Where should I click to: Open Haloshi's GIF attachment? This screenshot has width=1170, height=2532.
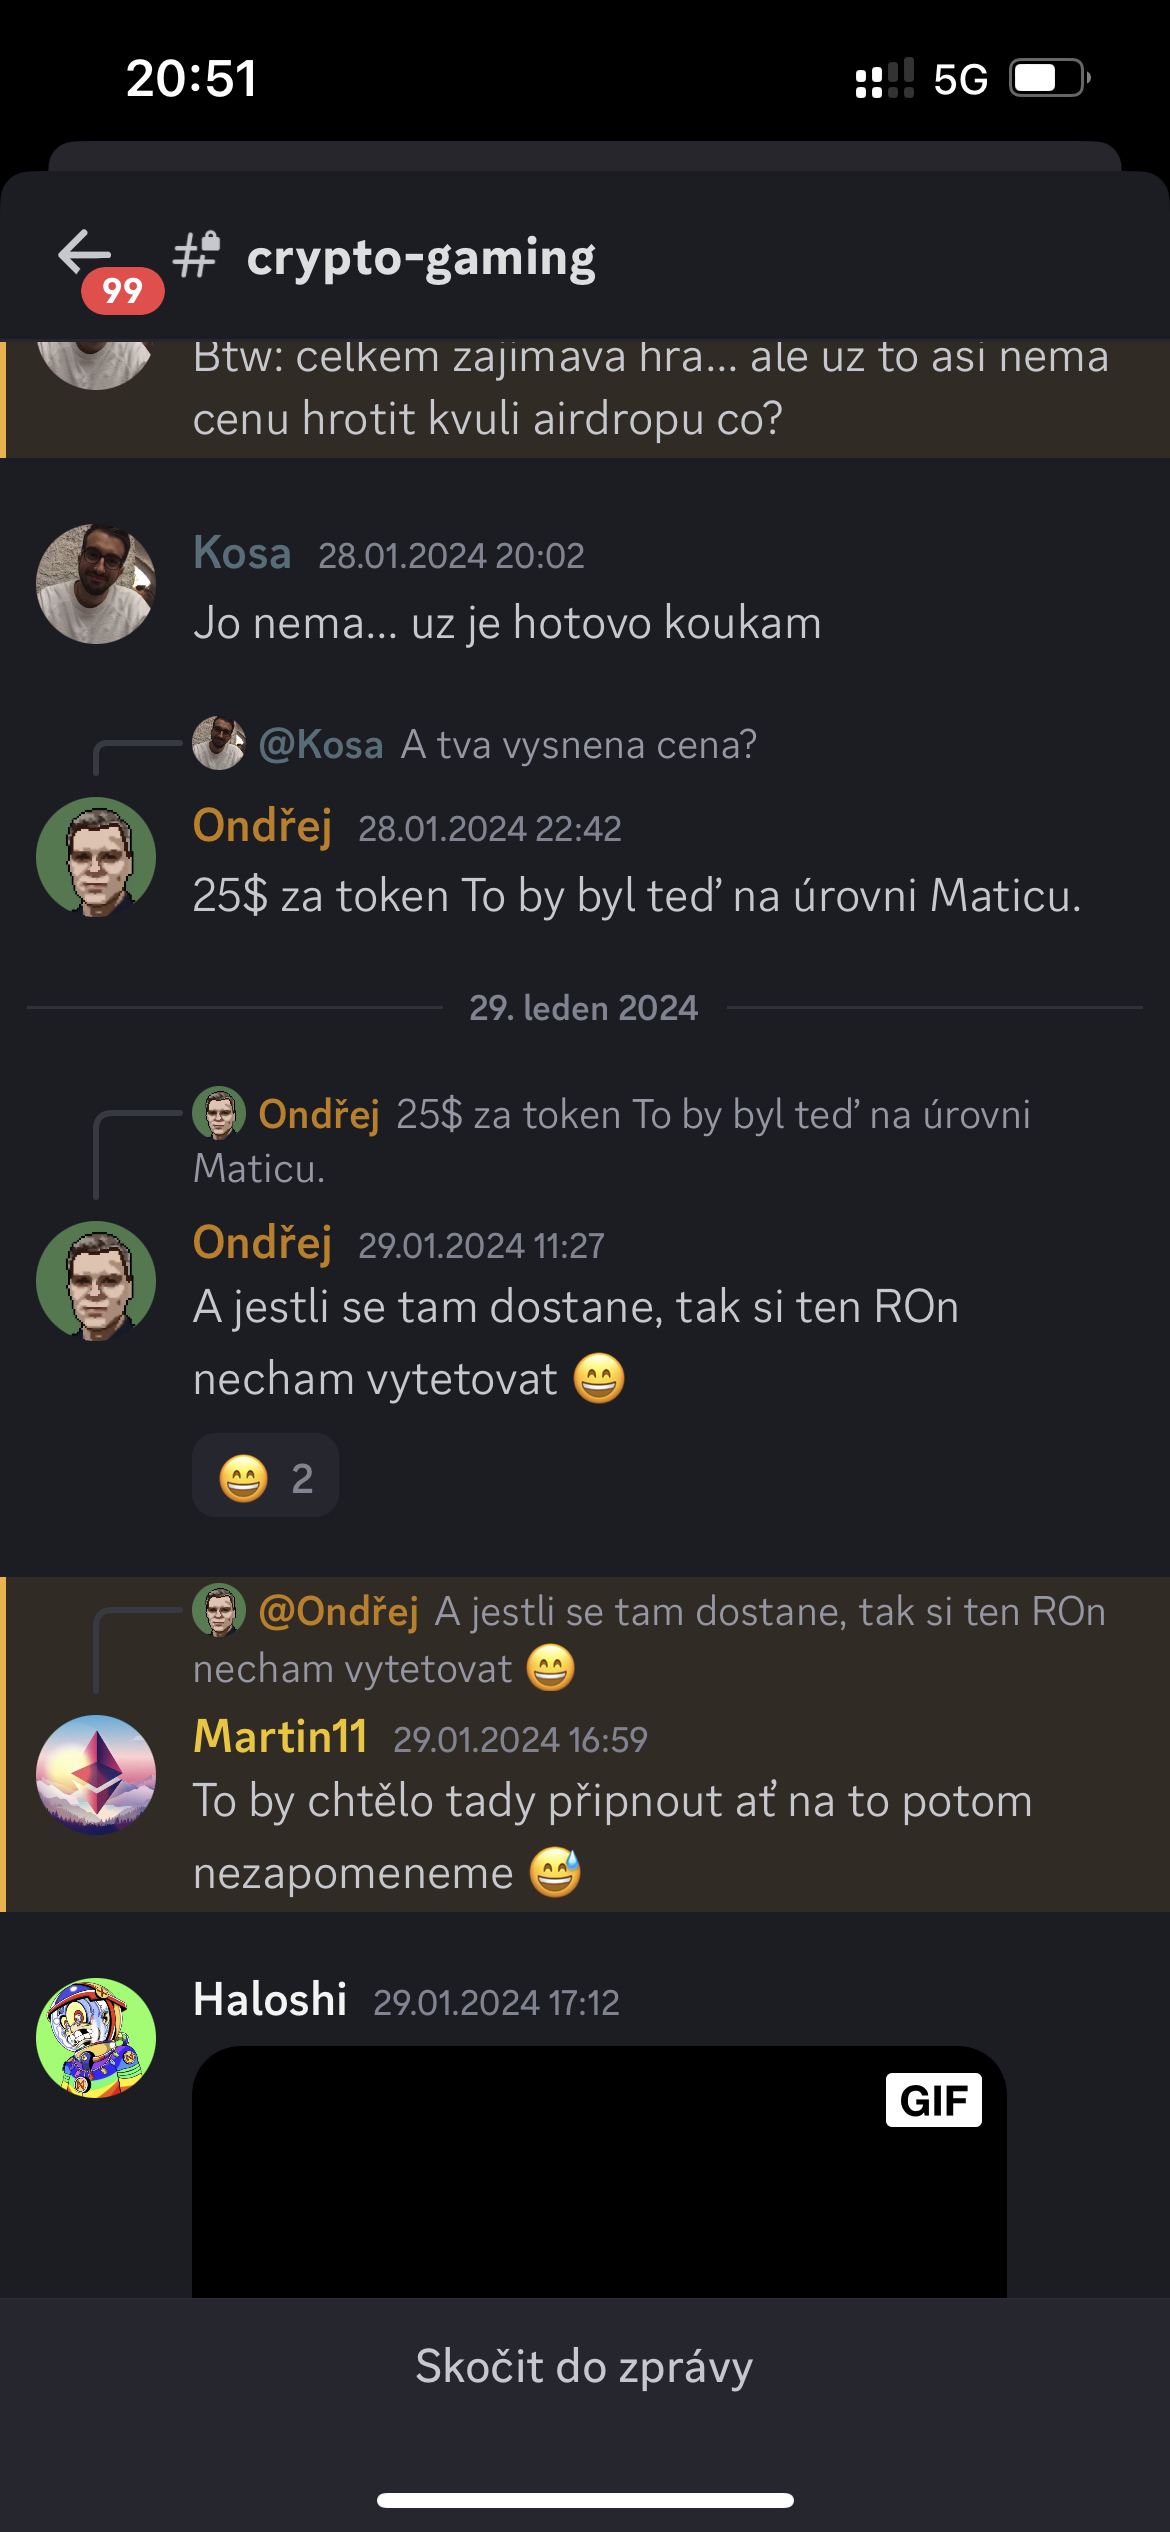pos(598,2180)
